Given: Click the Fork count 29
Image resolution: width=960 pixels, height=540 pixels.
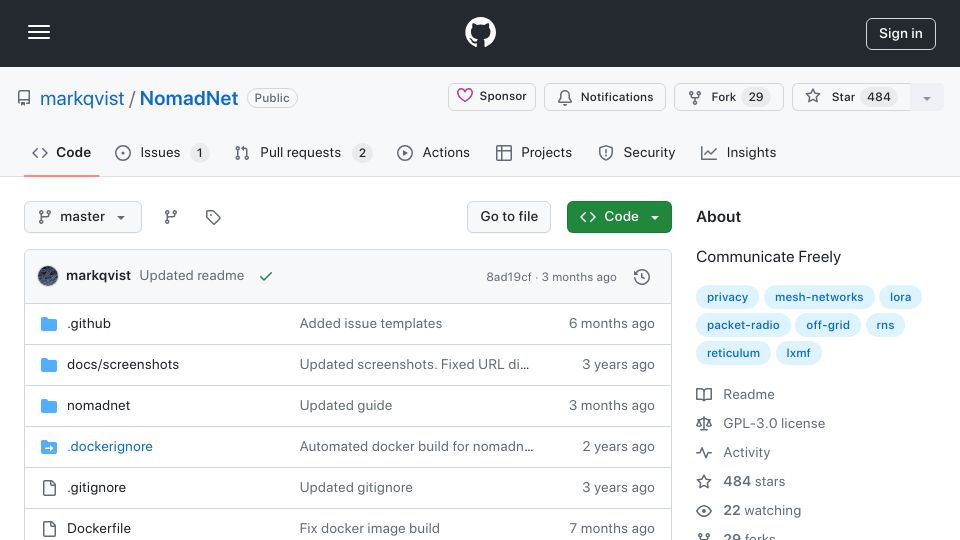Looking at the screenshot, I should [756, 97].
